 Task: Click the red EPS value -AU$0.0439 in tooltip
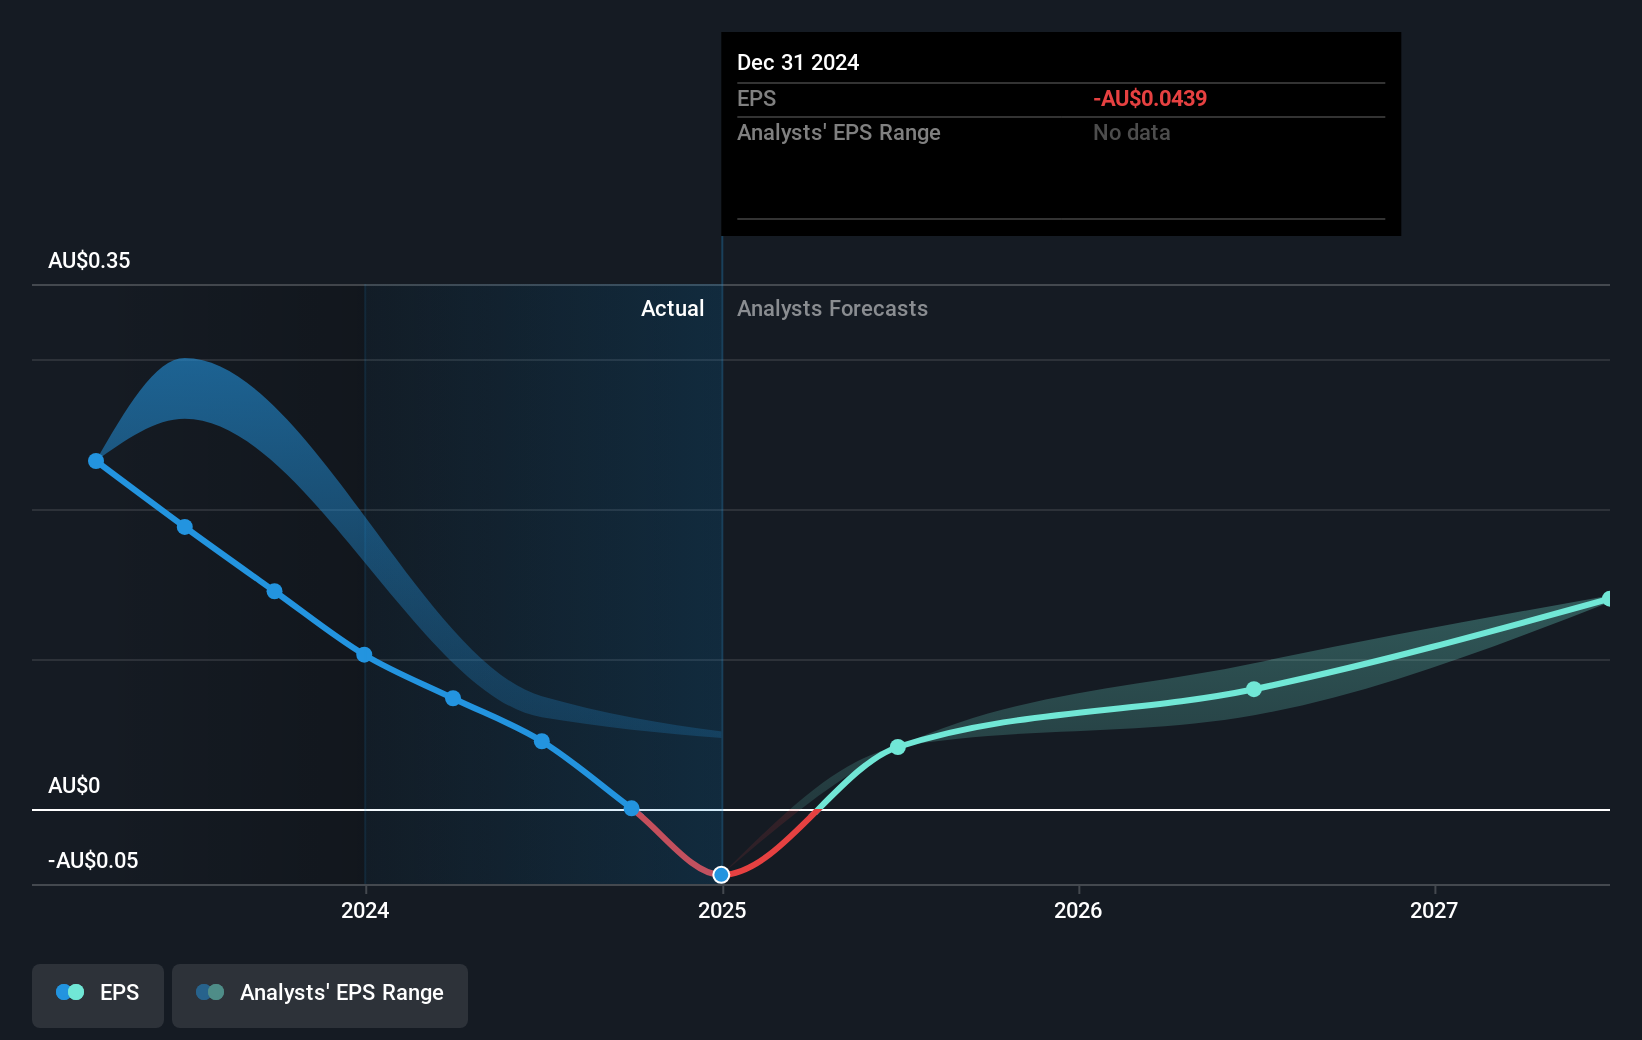point(1150,98)
